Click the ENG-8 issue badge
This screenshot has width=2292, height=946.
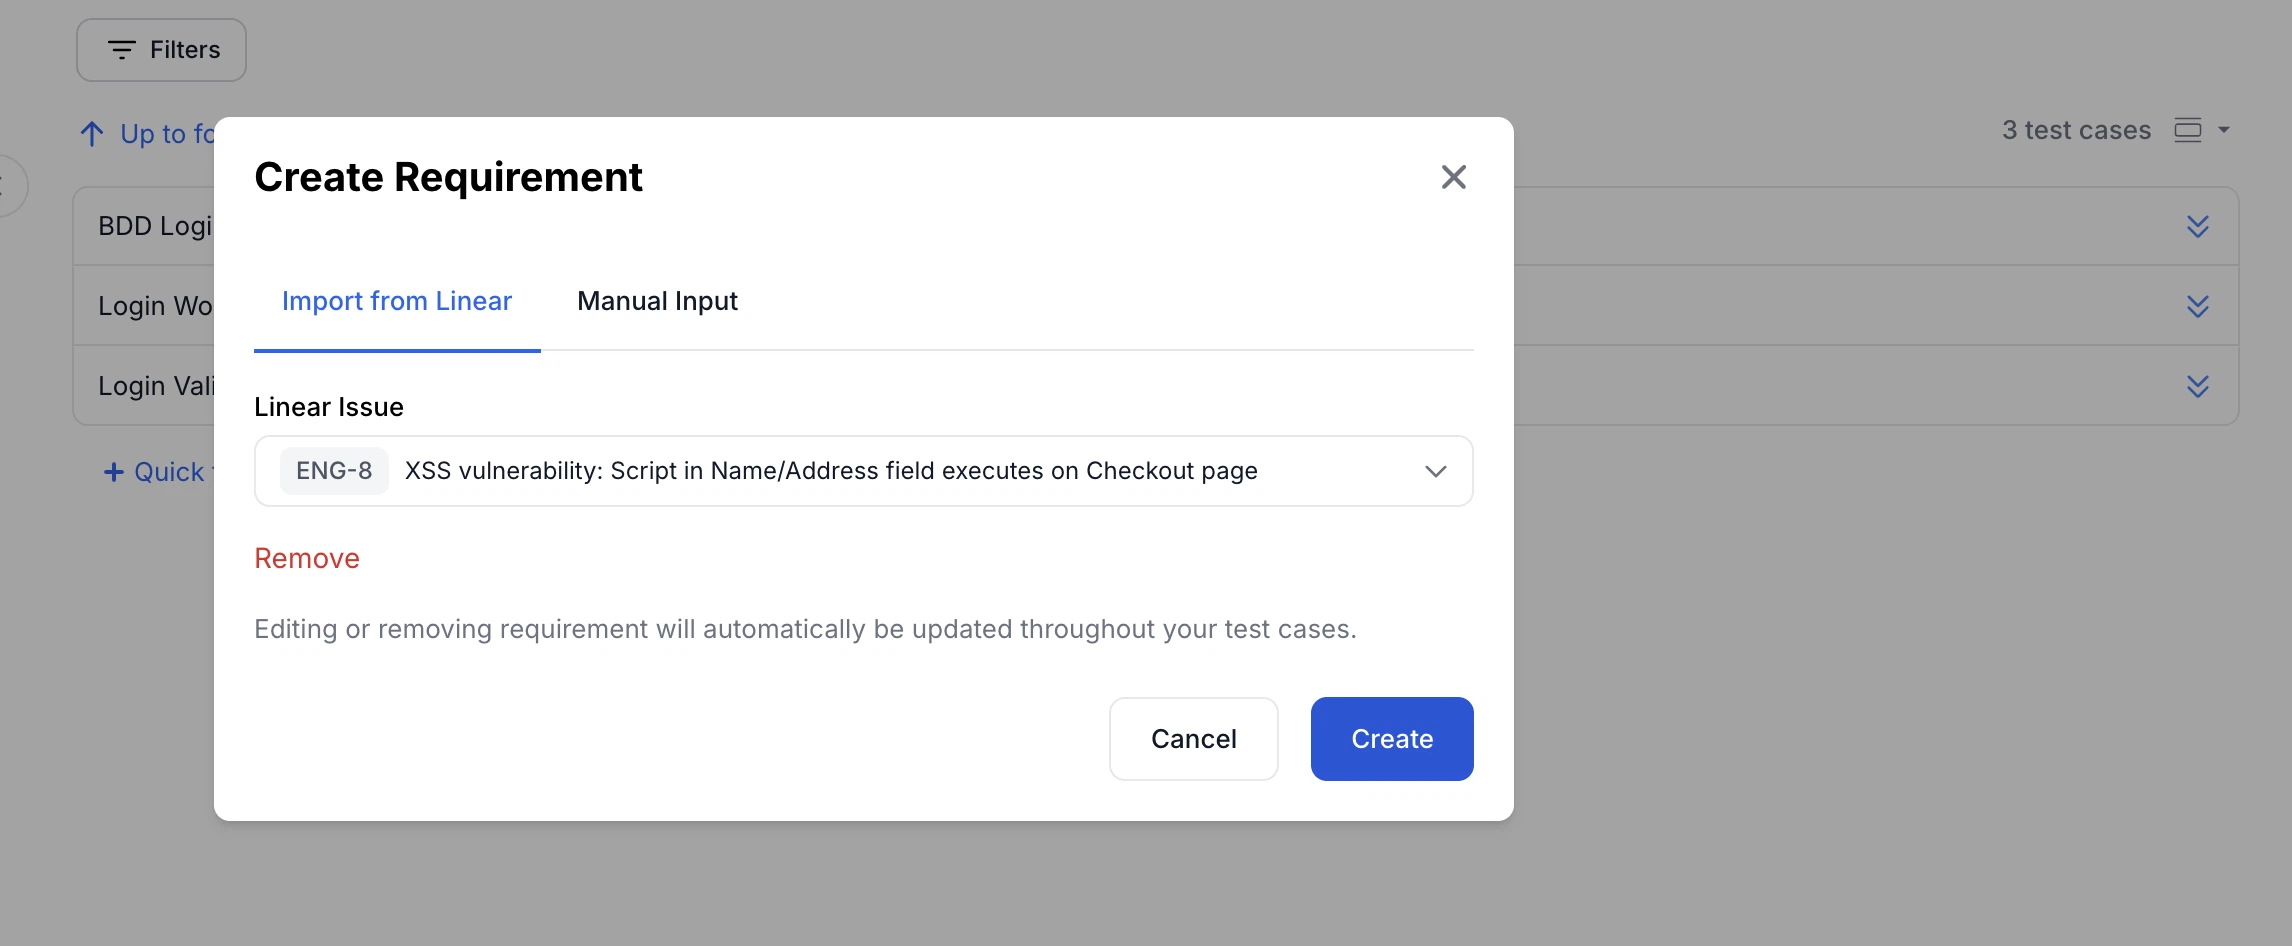coord(334,471)
